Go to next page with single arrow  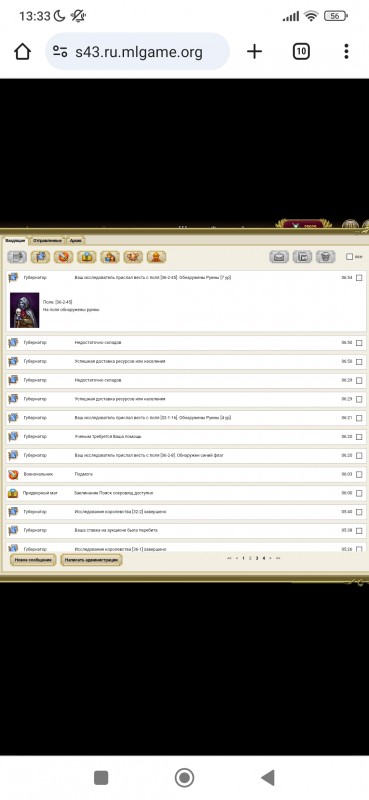coord(270,559)
